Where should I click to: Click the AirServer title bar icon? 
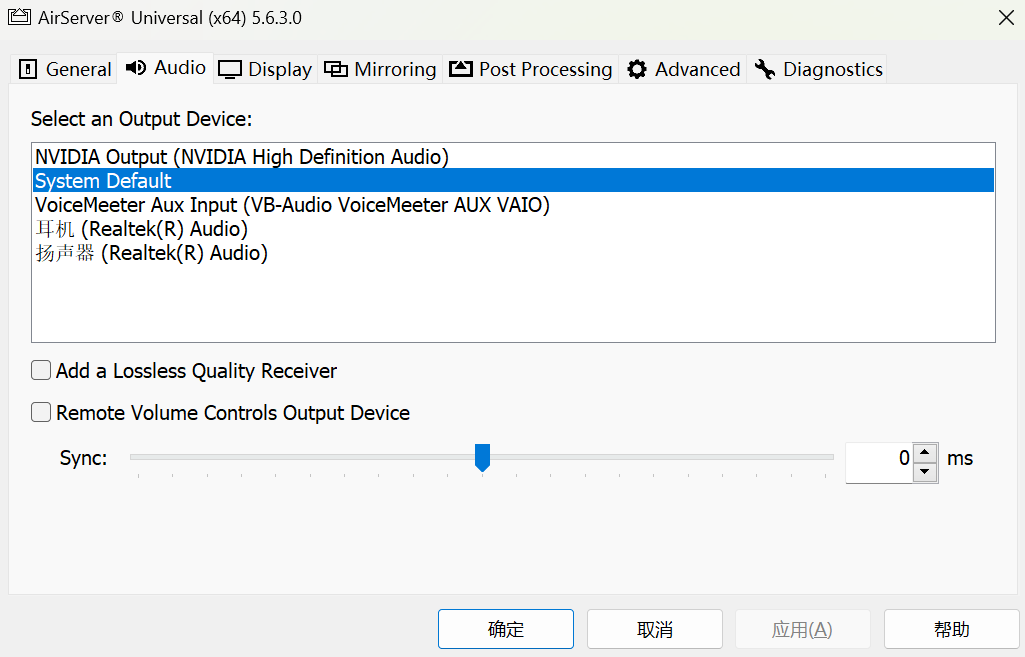20,17
